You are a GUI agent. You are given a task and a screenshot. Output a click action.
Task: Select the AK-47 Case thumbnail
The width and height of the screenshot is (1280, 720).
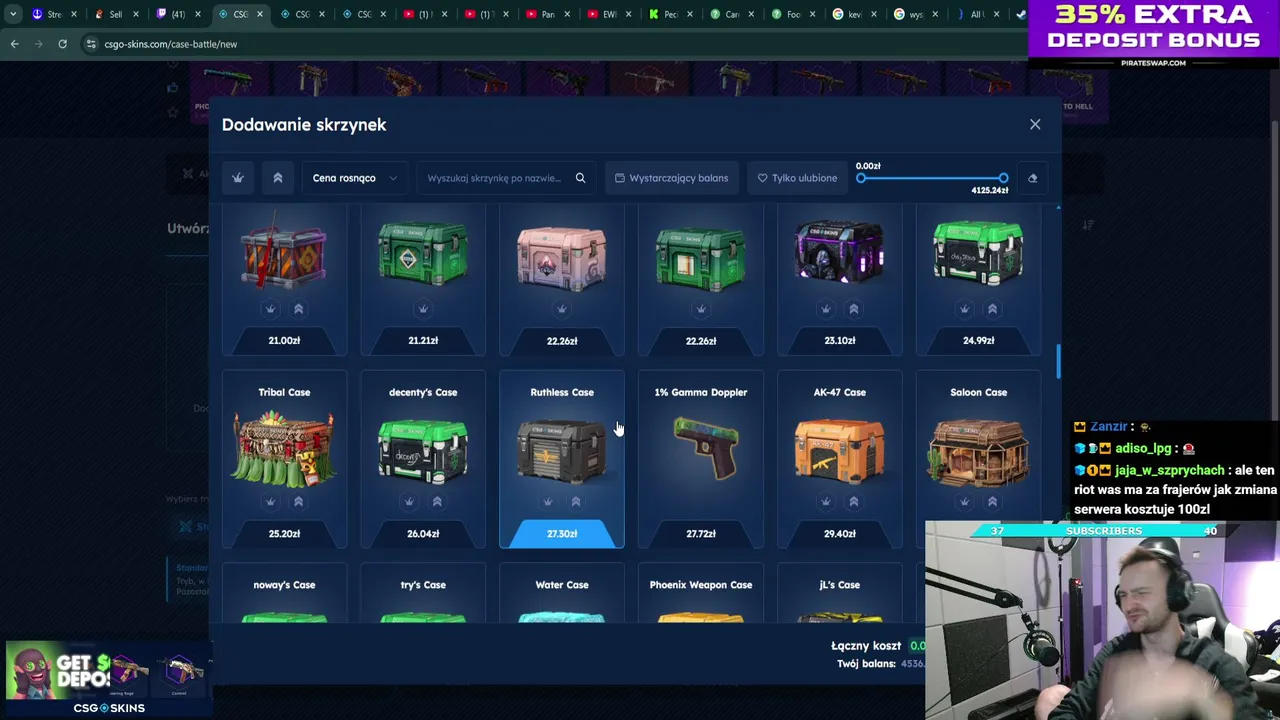point(840,450)
